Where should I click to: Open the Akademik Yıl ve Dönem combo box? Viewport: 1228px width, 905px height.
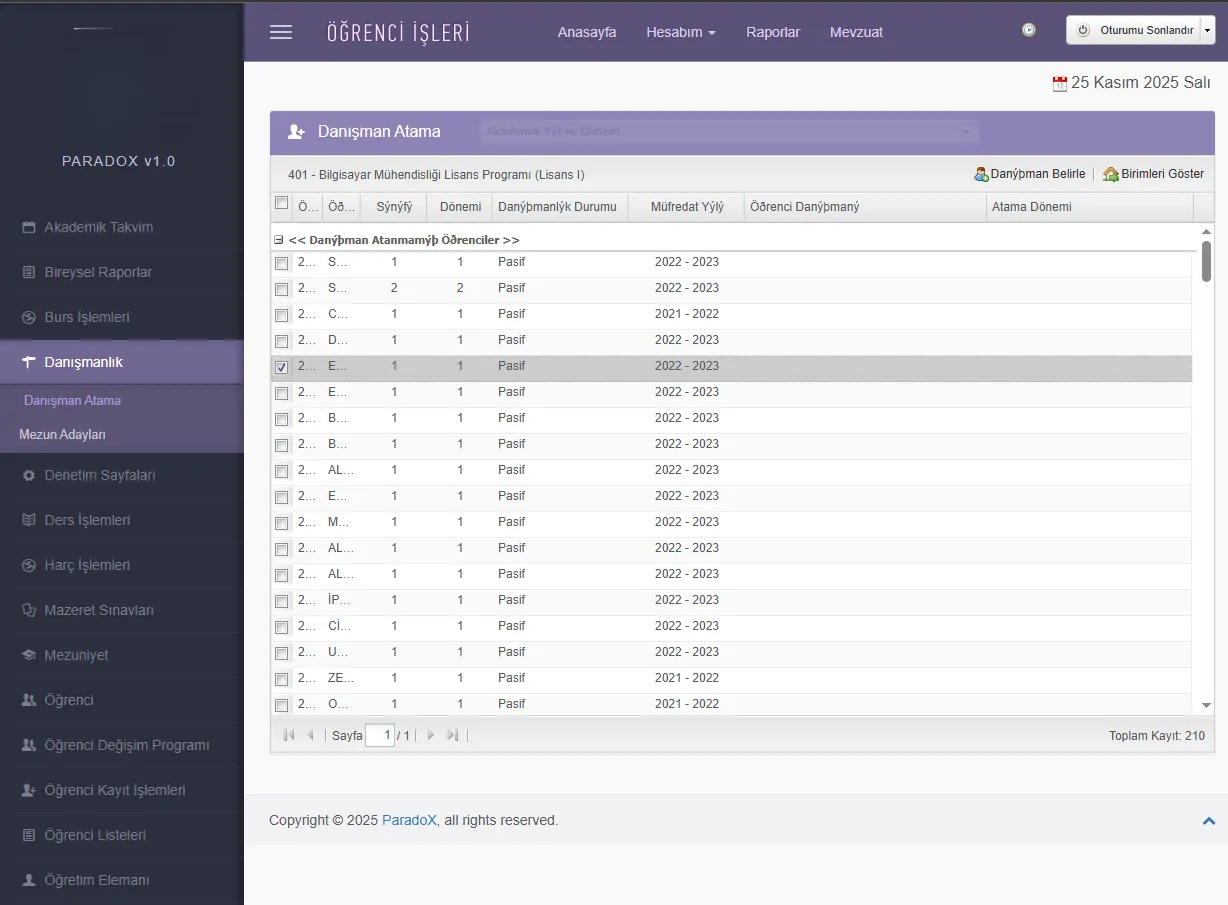coord(730,132)
